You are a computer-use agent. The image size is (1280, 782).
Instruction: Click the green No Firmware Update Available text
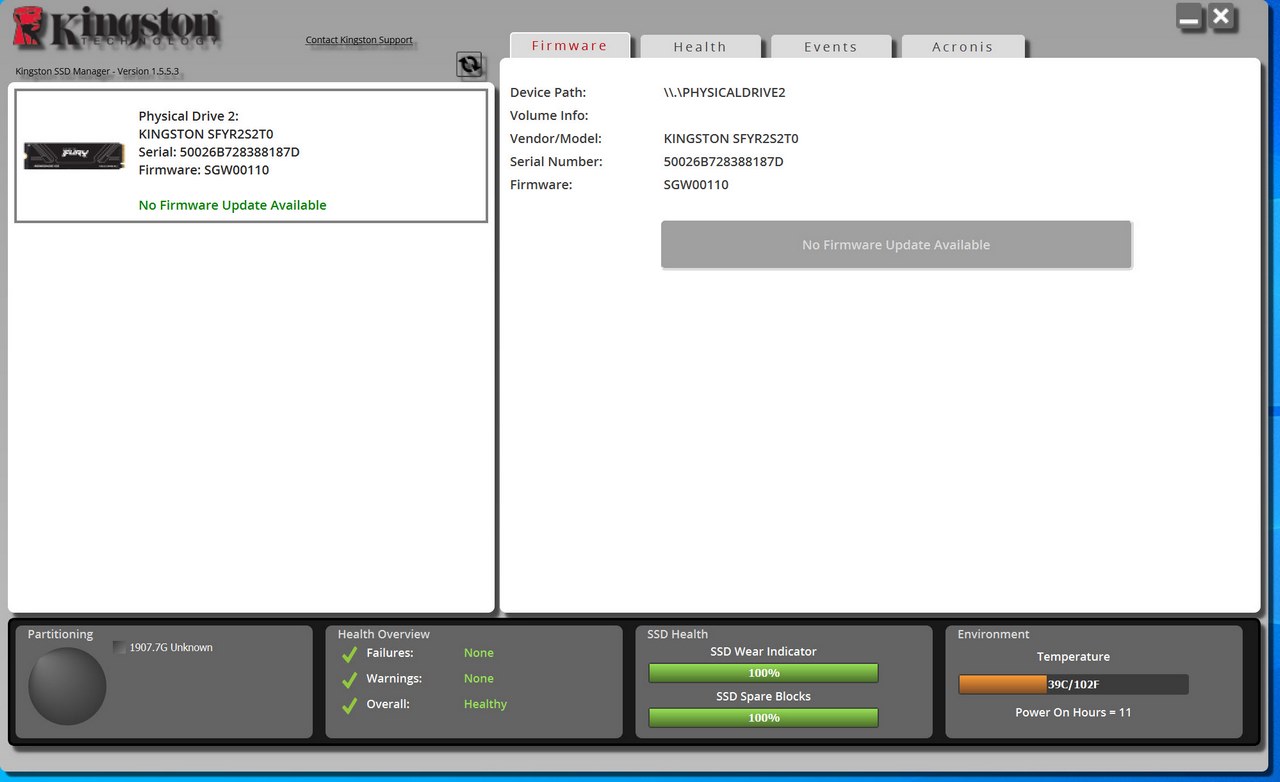coord(232,205)
